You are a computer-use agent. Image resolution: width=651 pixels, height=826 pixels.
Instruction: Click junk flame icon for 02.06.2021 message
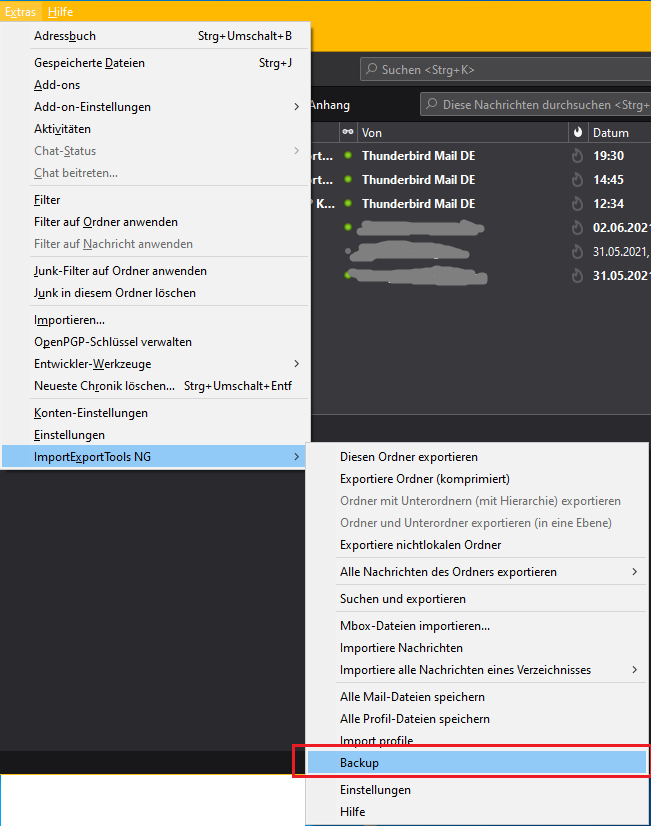click(x=577, y=227)
